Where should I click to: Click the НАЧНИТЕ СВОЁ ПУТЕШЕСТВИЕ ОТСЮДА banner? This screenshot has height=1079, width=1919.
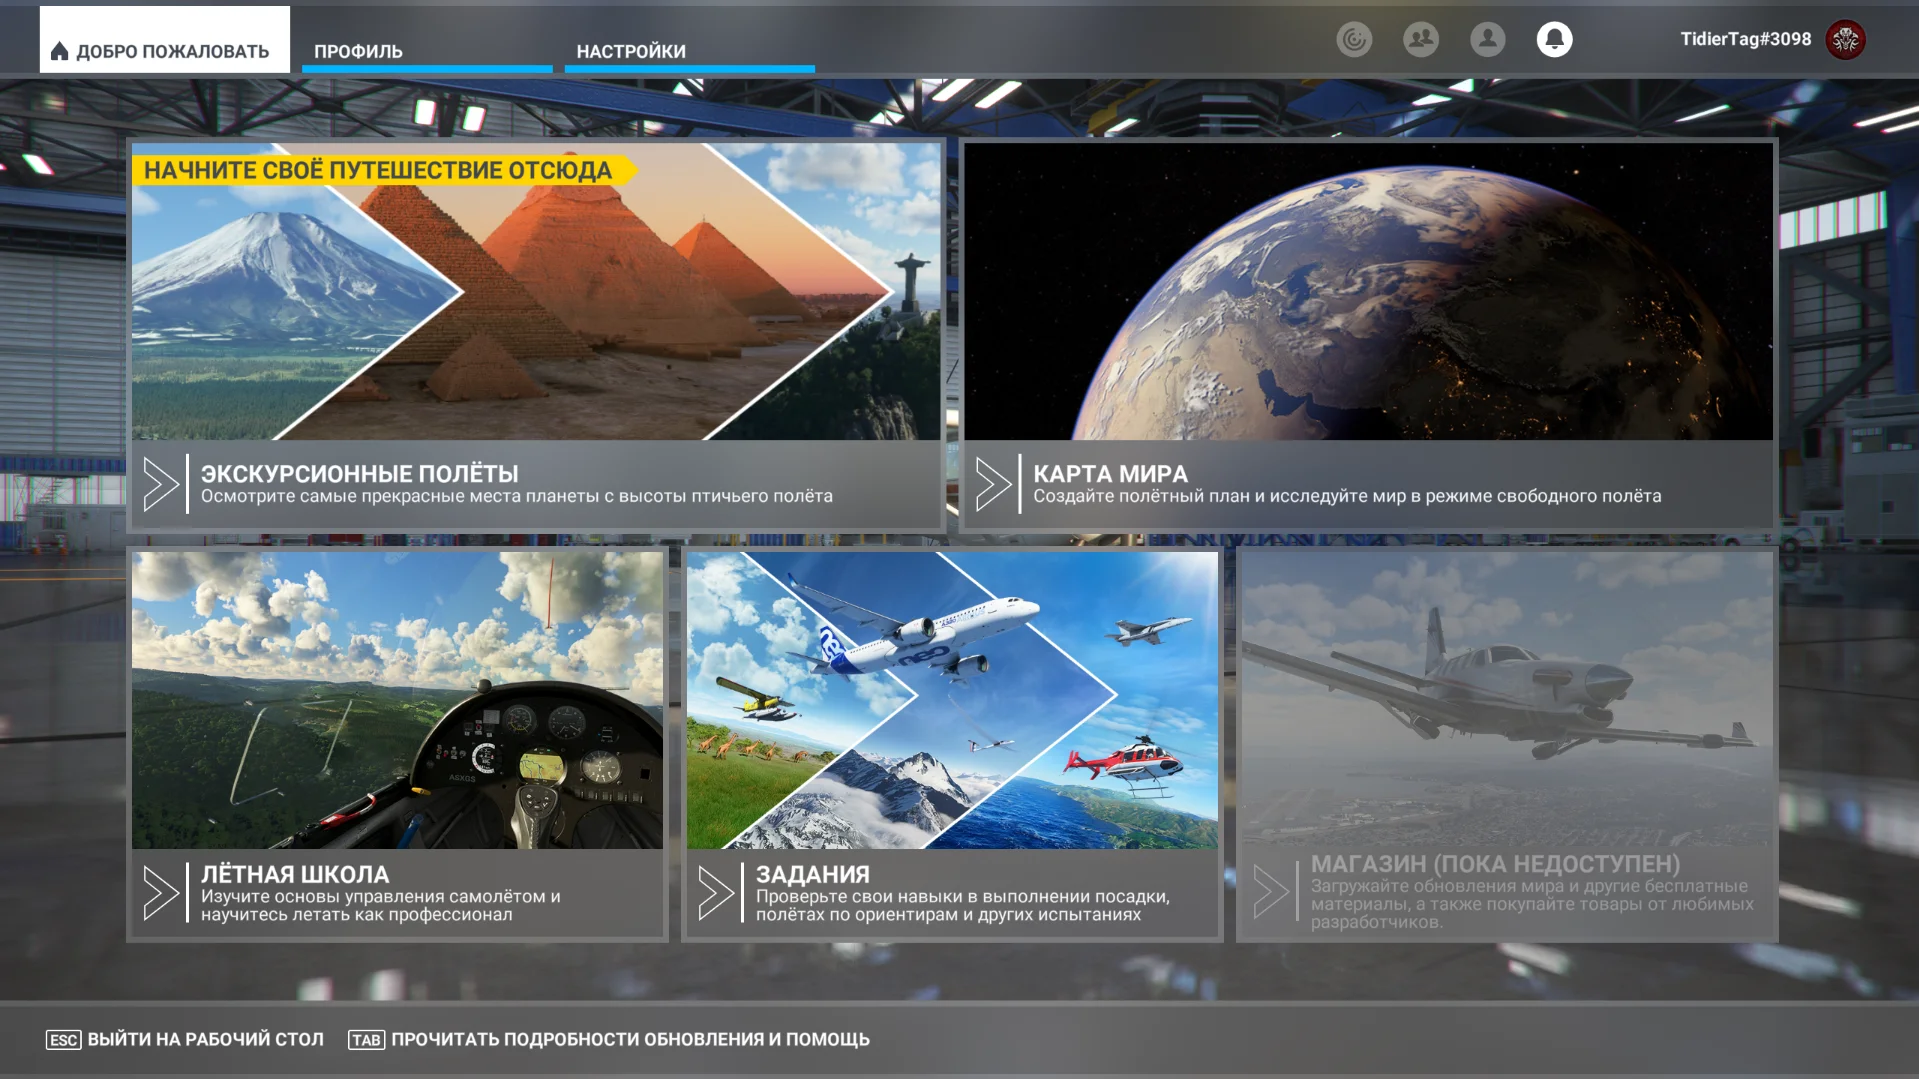[384, 170]
